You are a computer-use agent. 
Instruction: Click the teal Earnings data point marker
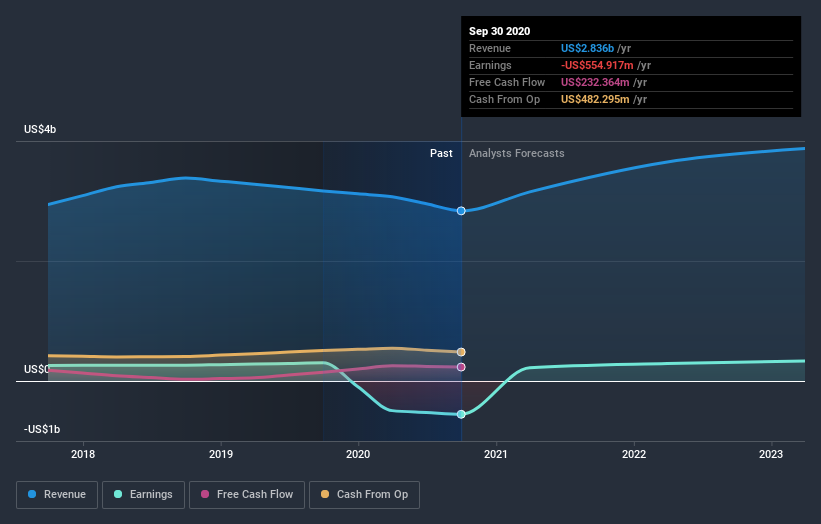pyautogui.click(x=461, y=414)
